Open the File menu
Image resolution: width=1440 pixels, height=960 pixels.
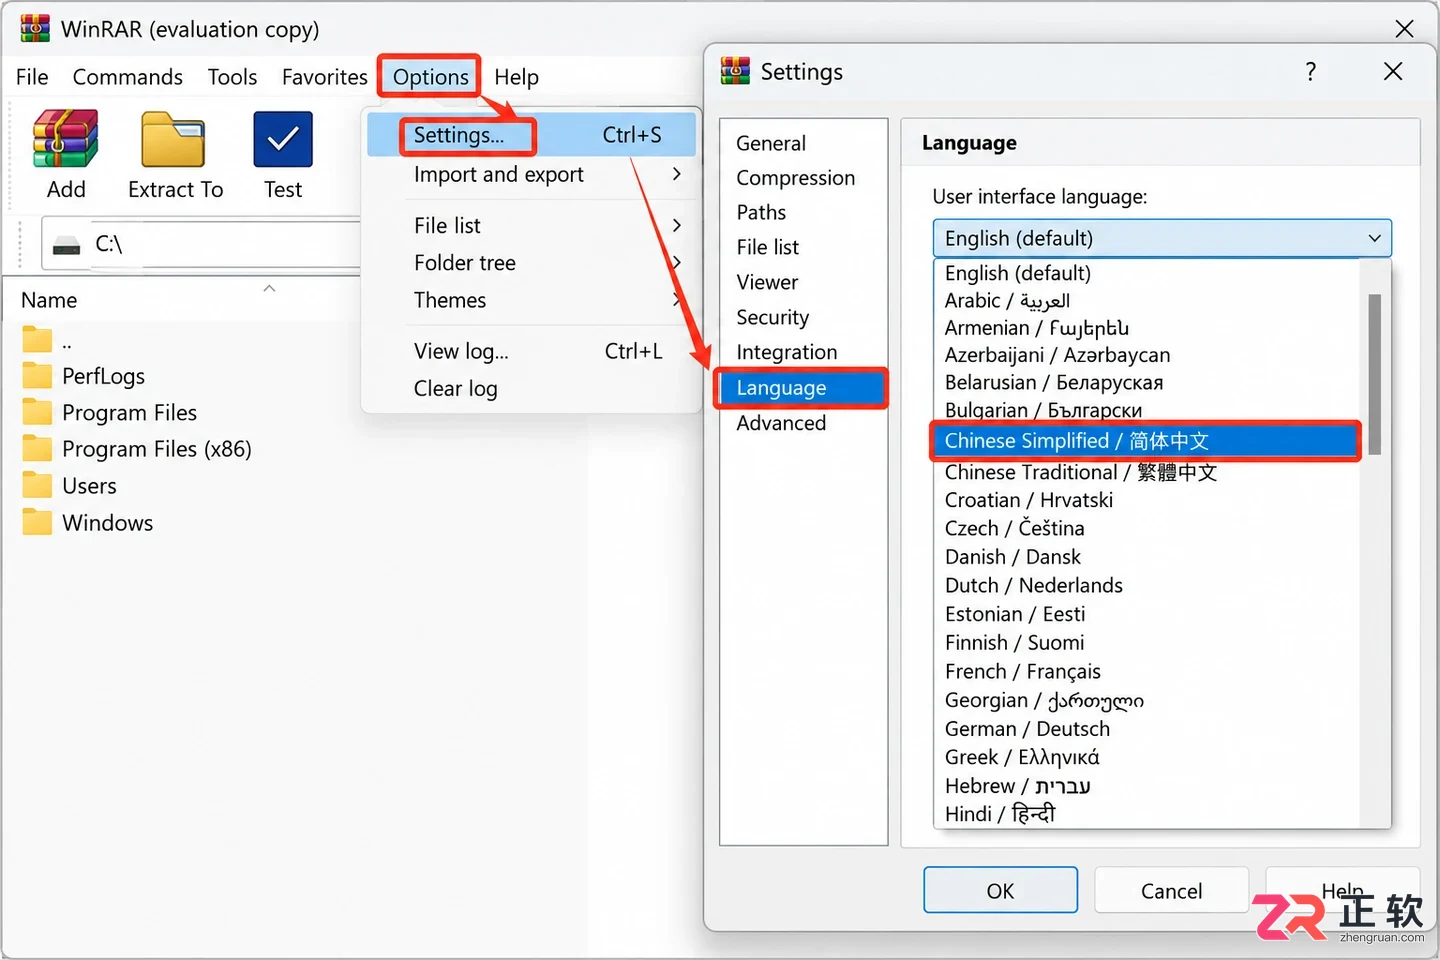point(32,77)
